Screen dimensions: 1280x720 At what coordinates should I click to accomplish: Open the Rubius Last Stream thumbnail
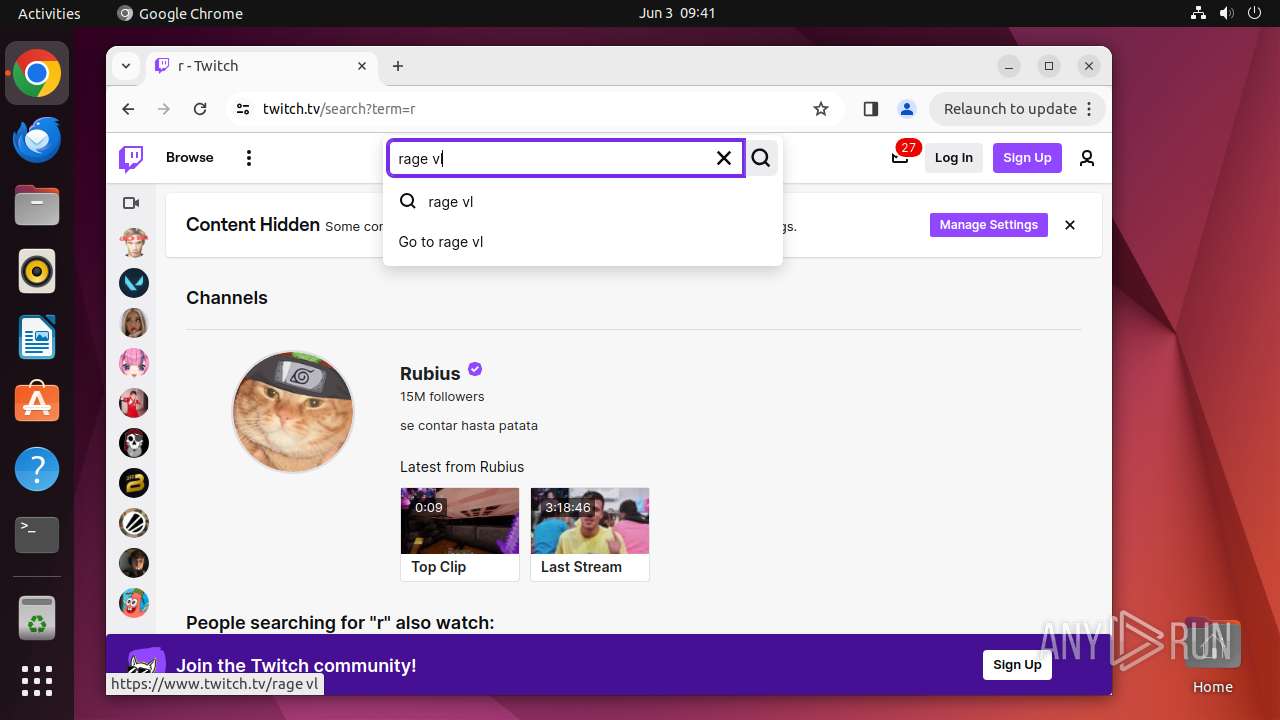tap(590, 521)
